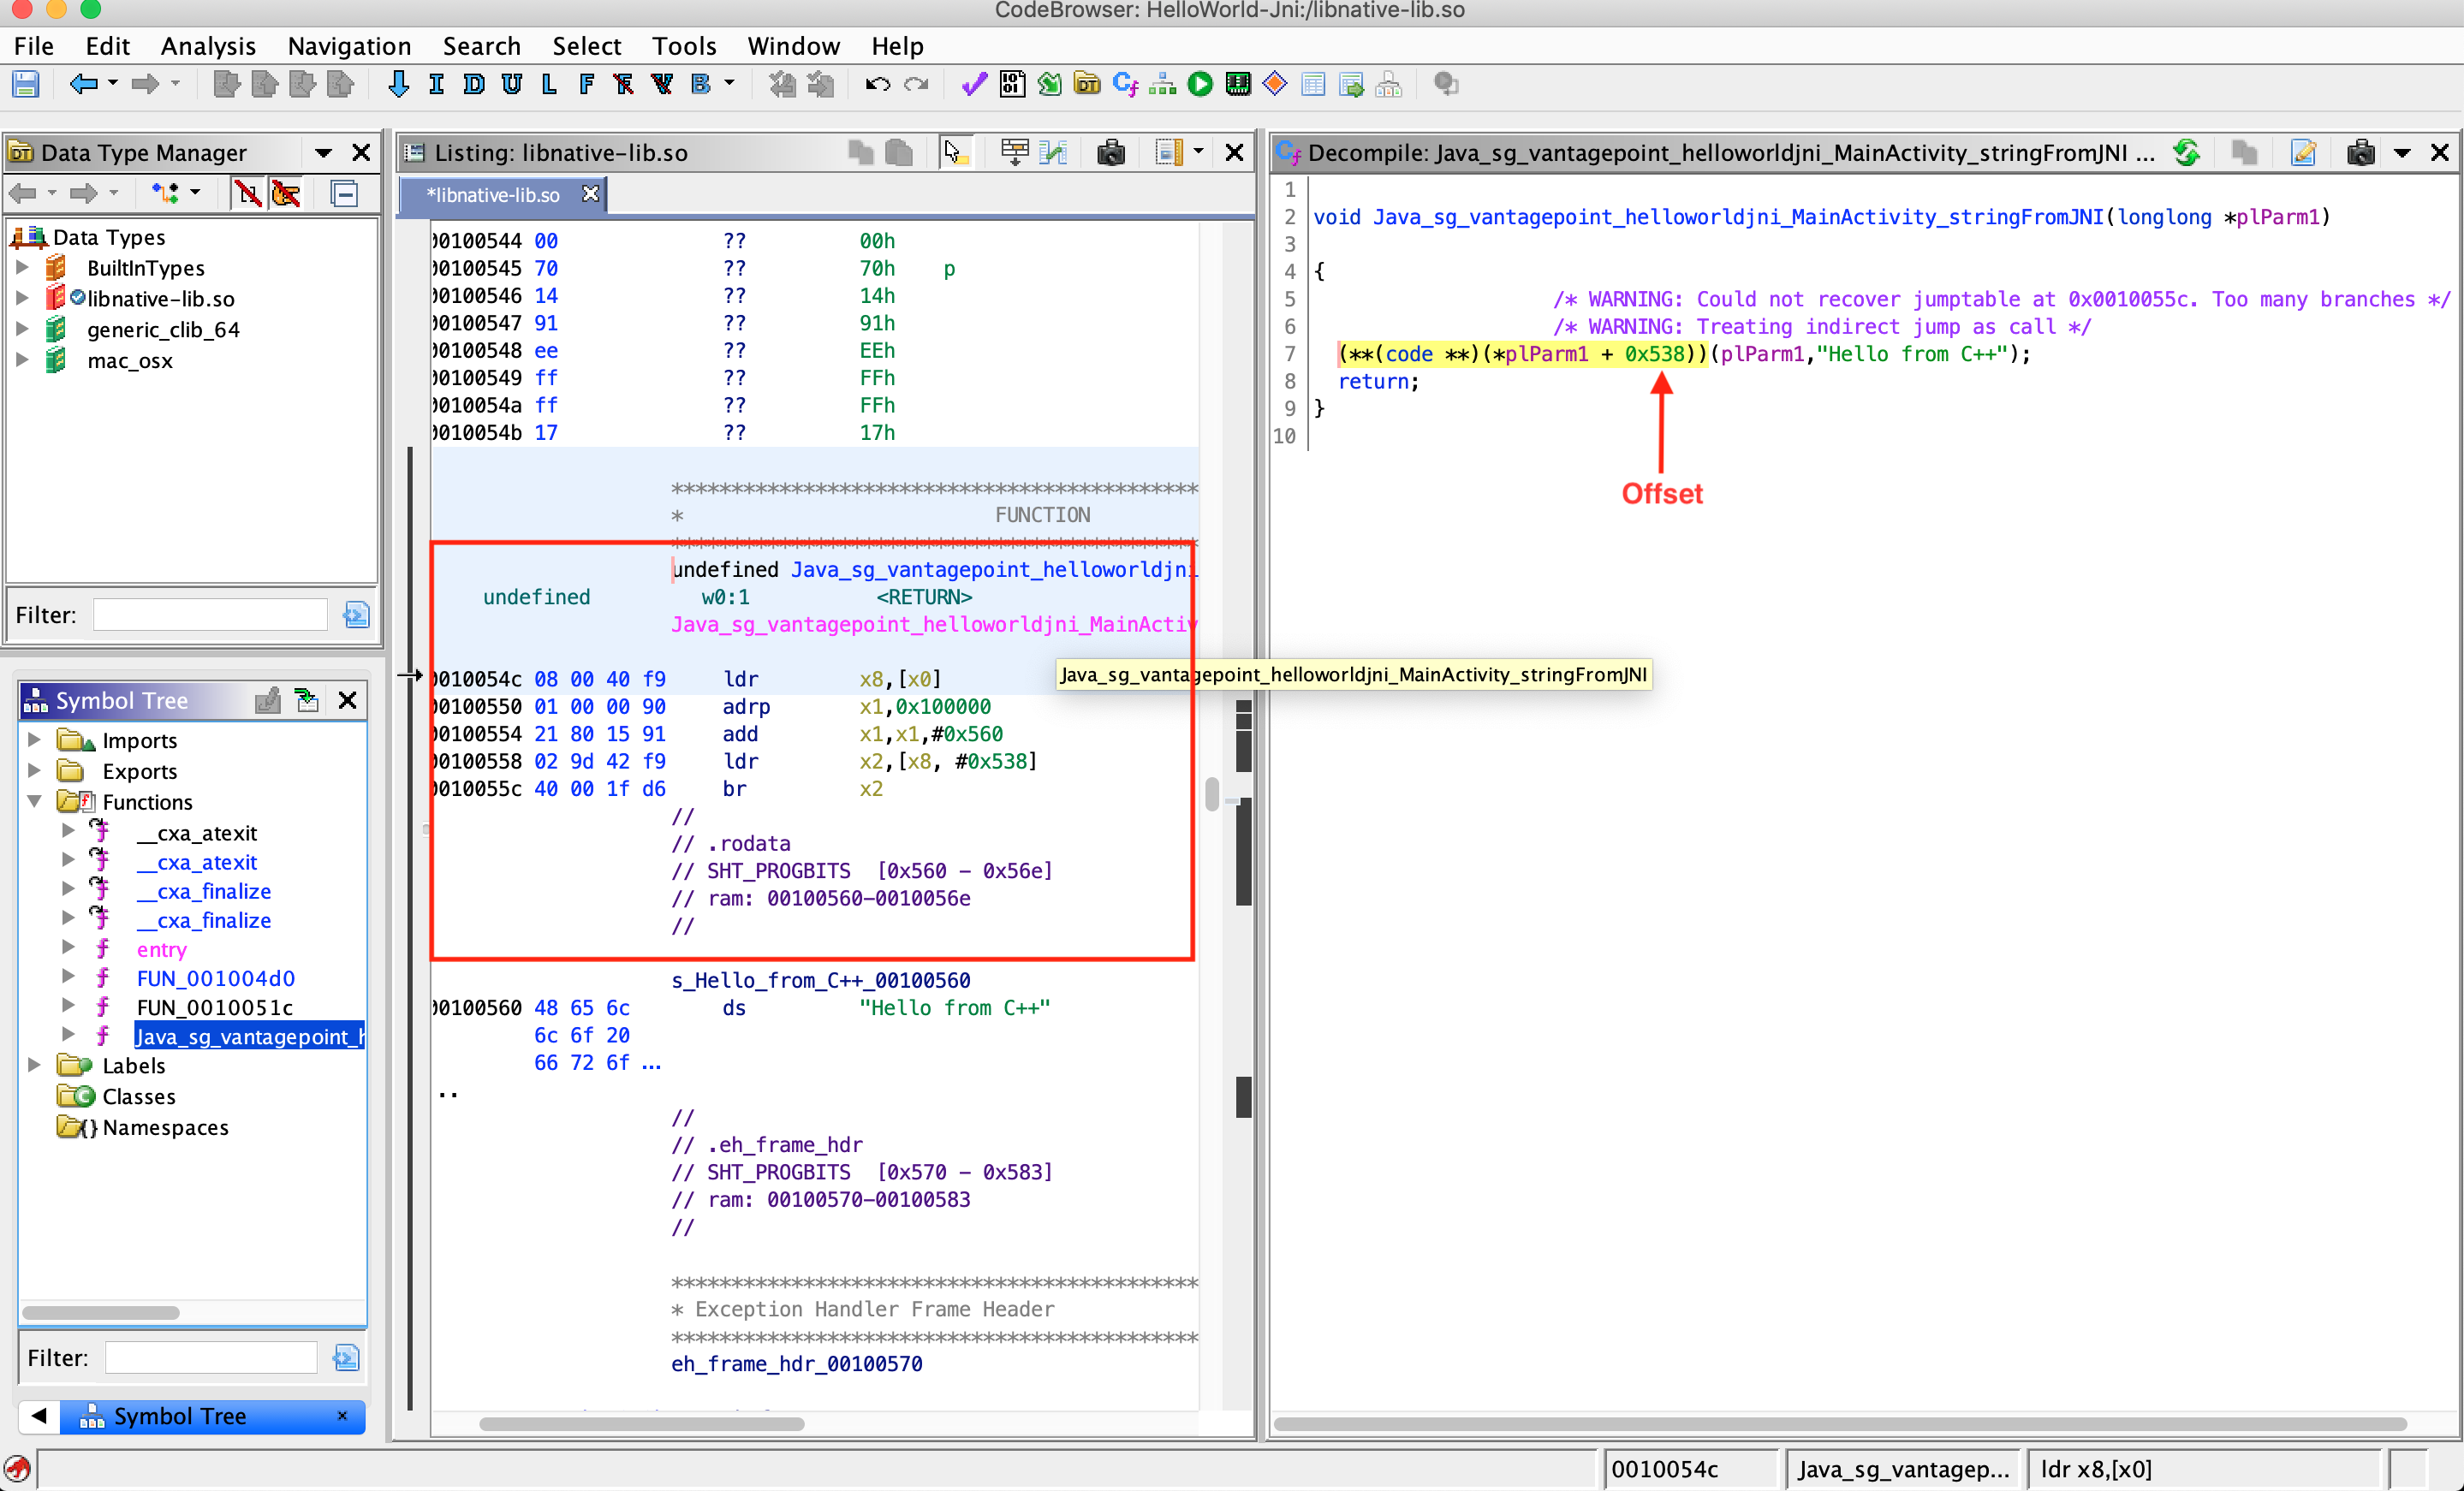Click the Undo arrow in toolbar
The height and width of the screenshot is (1491, 2464).
pyautogui.click(x=877, y=85)
